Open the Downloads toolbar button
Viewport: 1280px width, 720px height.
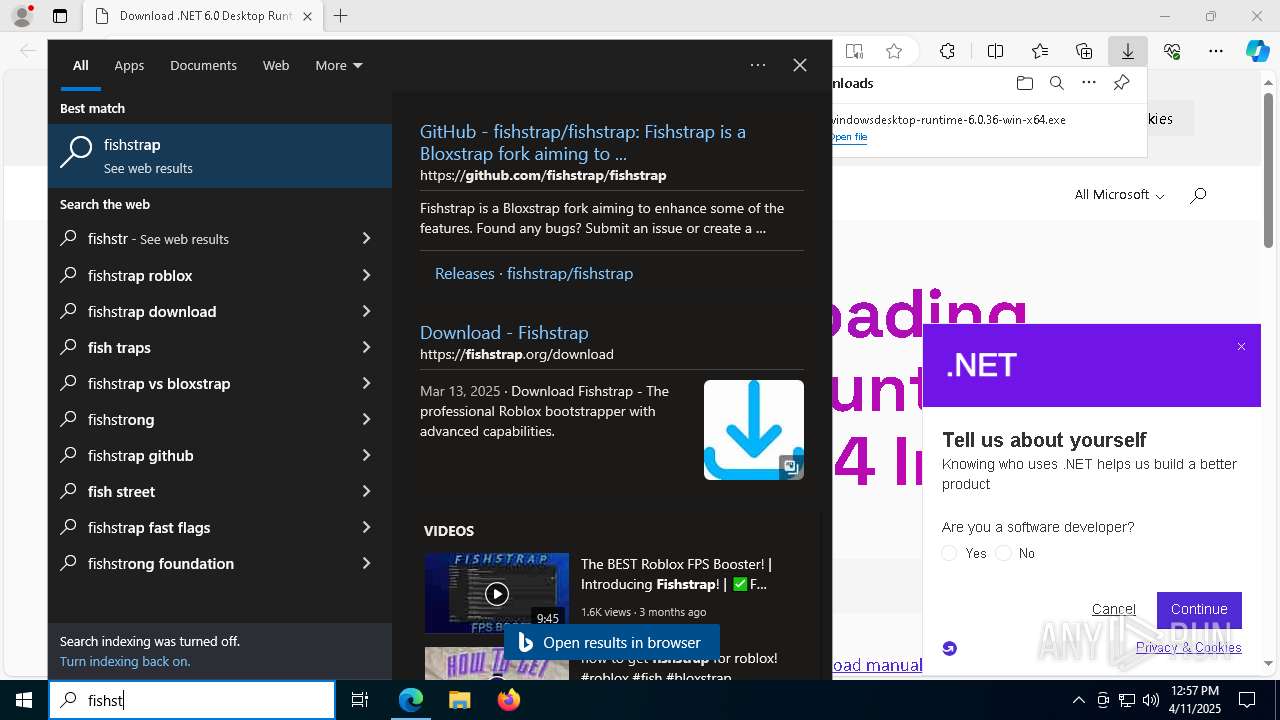pos(1128,51)
